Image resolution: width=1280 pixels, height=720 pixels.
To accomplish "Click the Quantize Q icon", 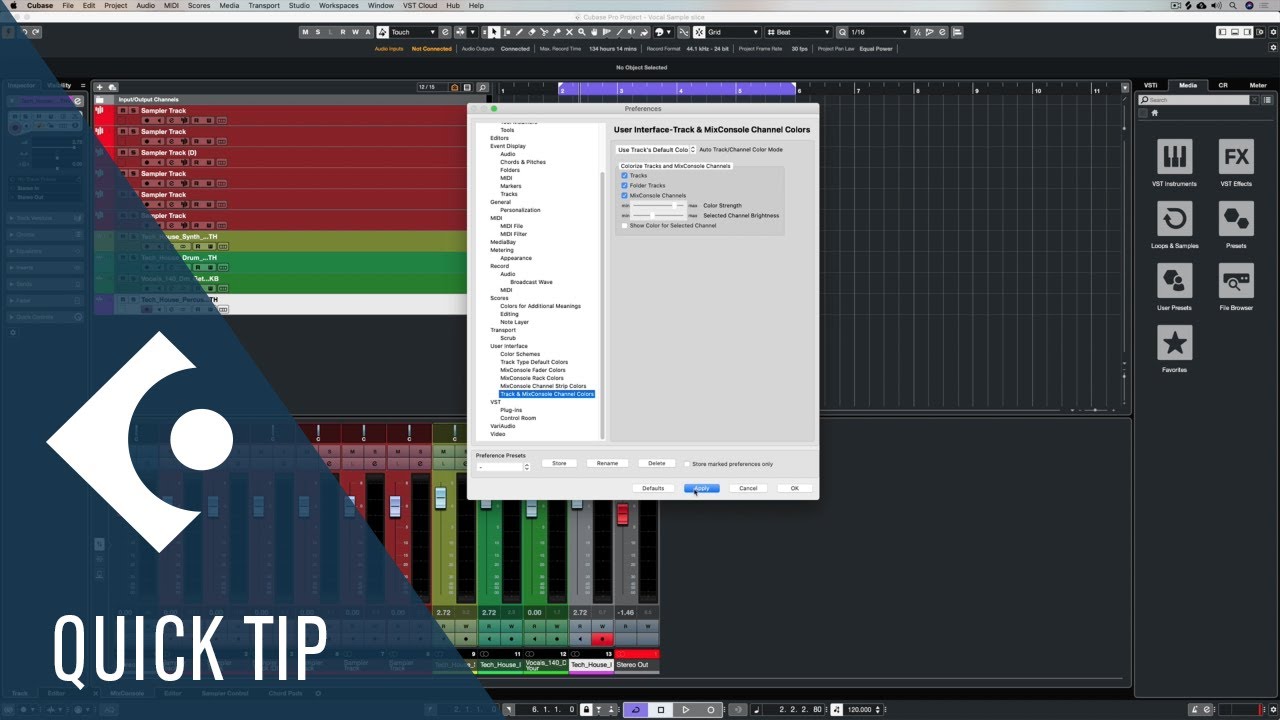I will pos(841,32).
